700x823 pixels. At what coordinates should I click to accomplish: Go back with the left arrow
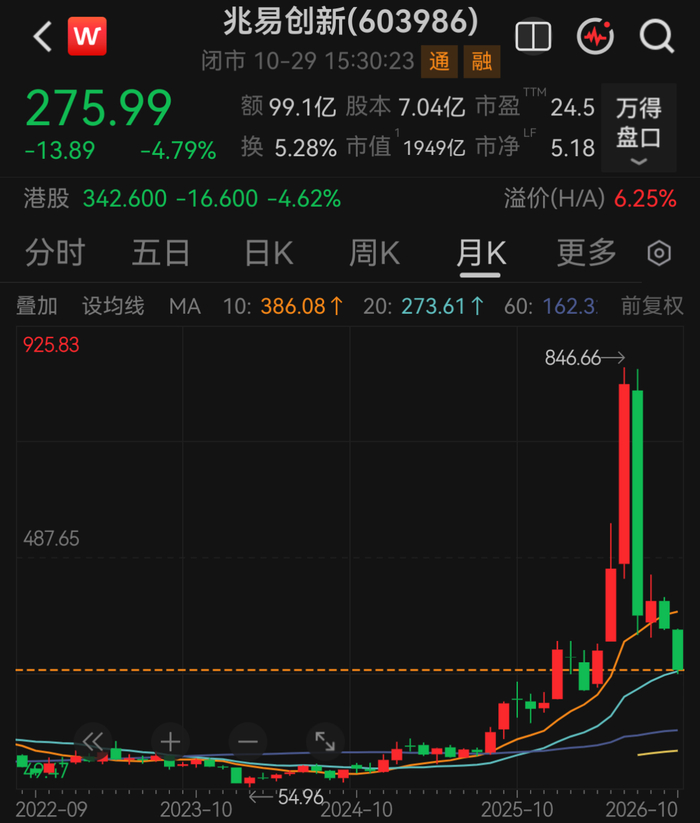[43, 37]
